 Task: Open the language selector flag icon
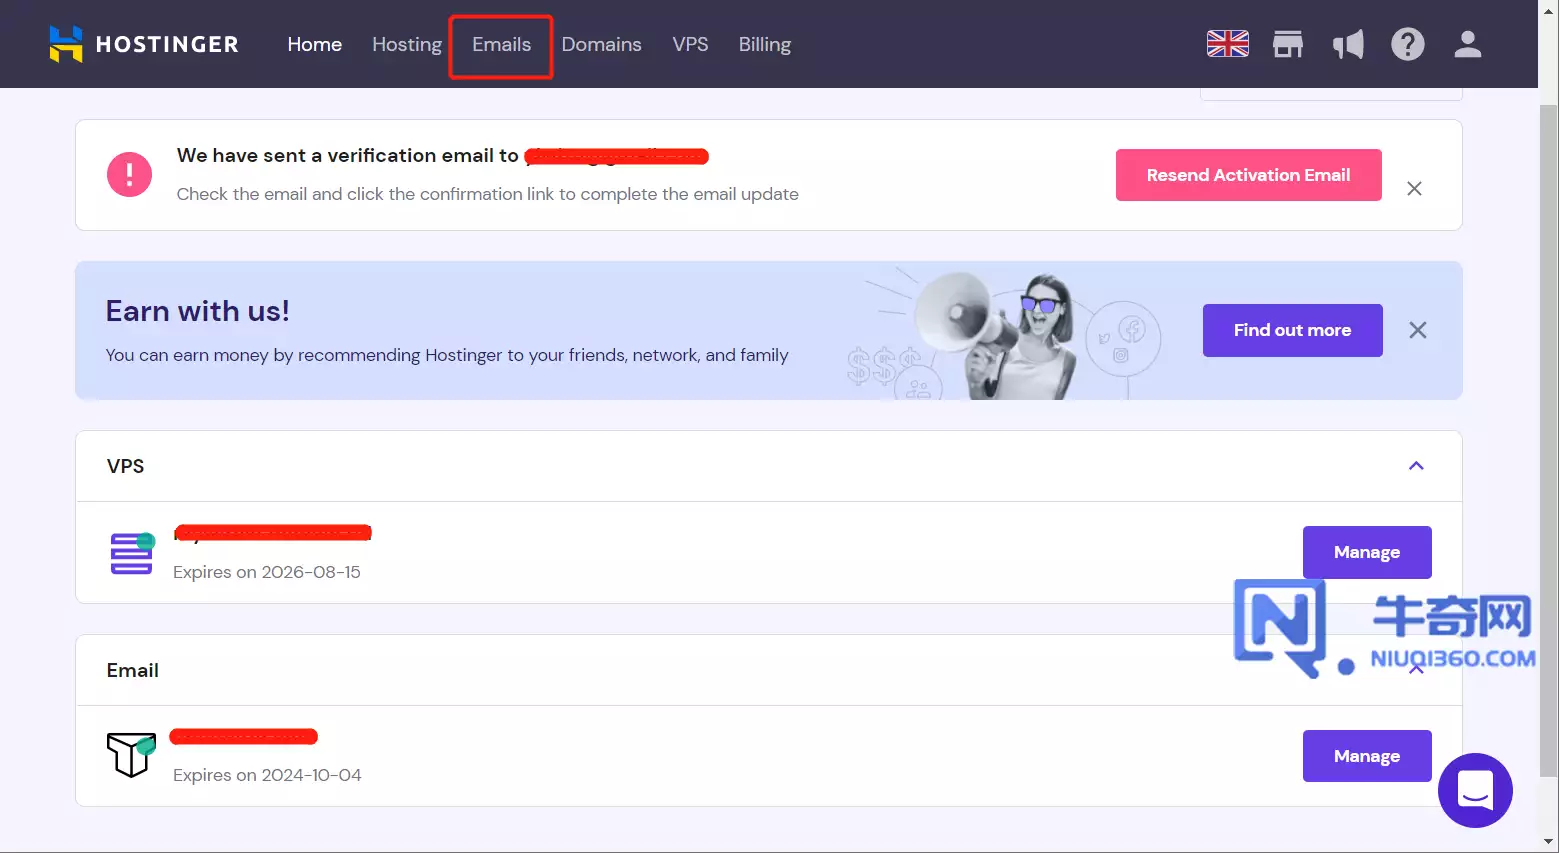coord(1227,44)
